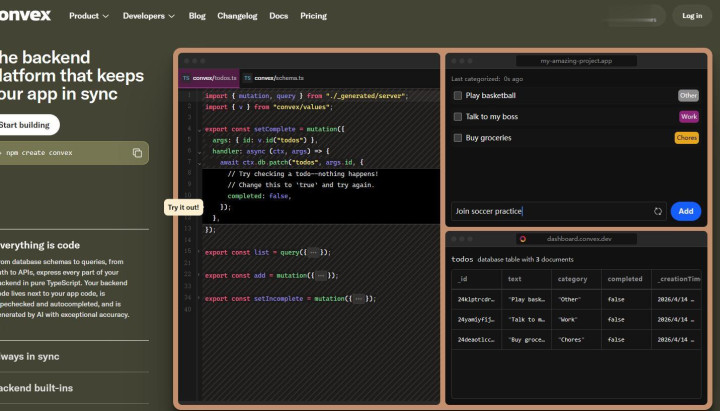Click the blue Add button
This screenshot has height=411, width=720.
(685, 211)
